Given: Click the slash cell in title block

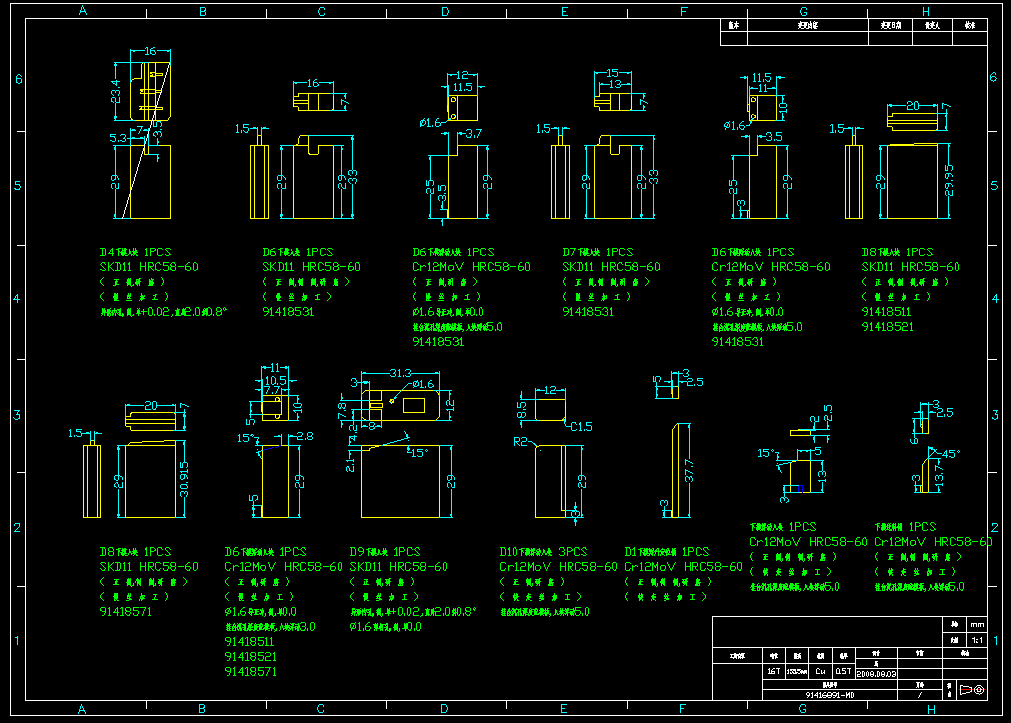Looking at the screenshot, I should 919,695.
